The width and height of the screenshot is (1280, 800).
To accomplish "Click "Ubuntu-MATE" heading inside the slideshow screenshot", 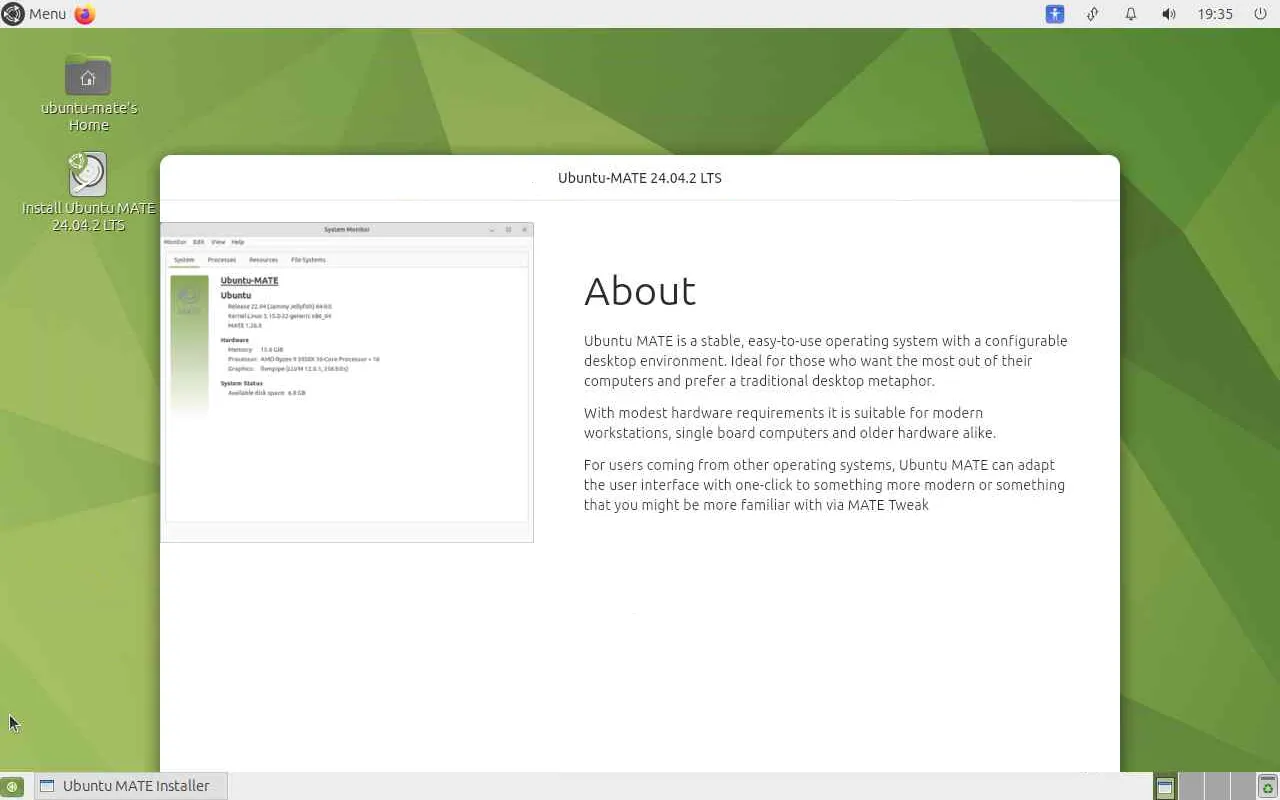I will coord(249,281).
